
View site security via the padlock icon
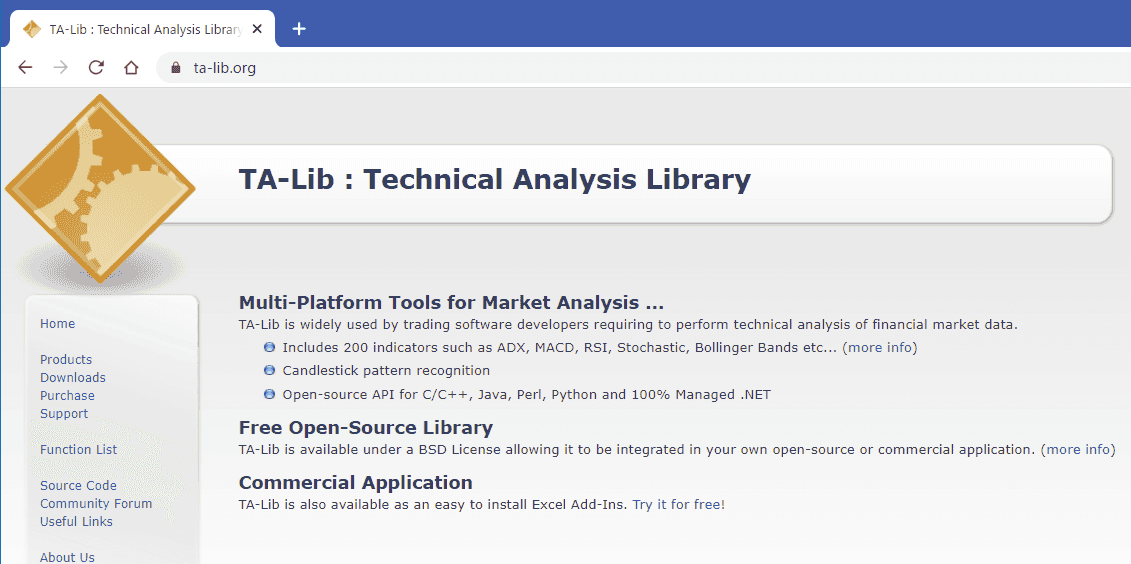[x=174, y=68]
